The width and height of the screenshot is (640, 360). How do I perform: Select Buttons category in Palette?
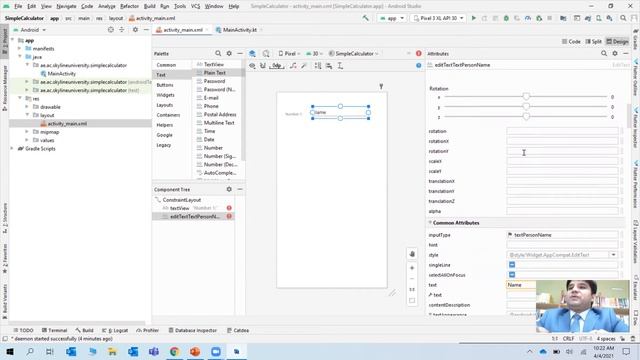(x=165, y=85)
